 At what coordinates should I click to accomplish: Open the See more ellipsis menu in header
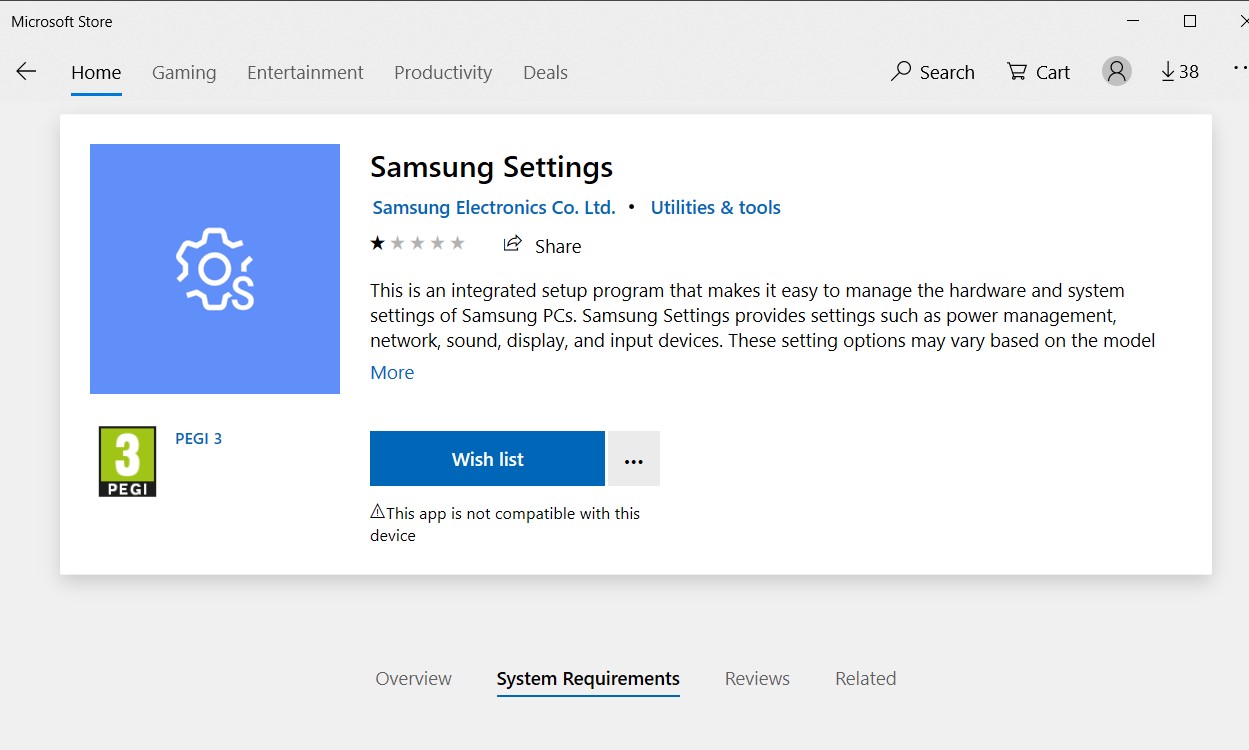point(1240,70)
